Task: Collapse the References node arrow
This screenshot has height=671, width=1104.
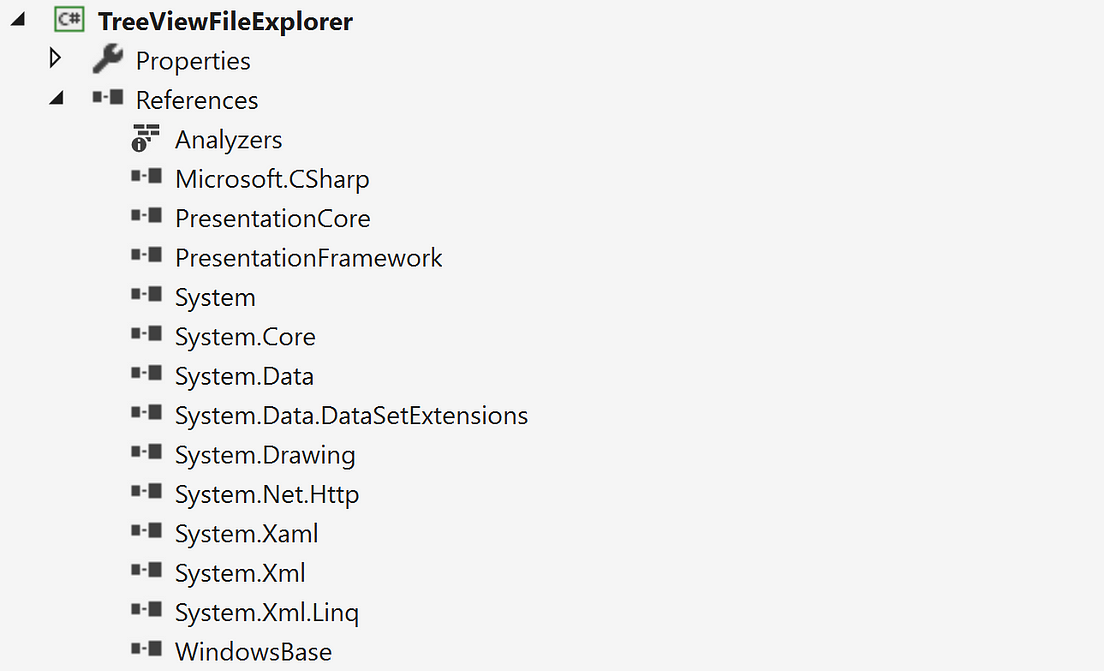Action: click(x=56, y=98)
